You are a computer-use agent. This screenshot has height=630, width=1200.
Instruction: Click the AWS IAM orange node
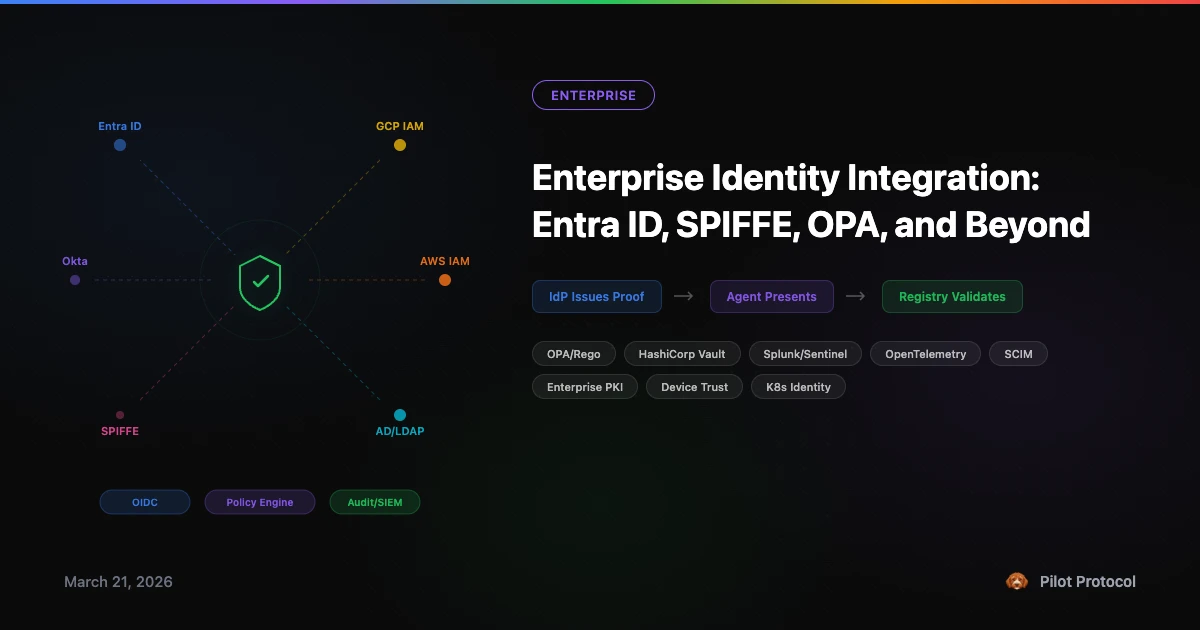coord(445,280)
